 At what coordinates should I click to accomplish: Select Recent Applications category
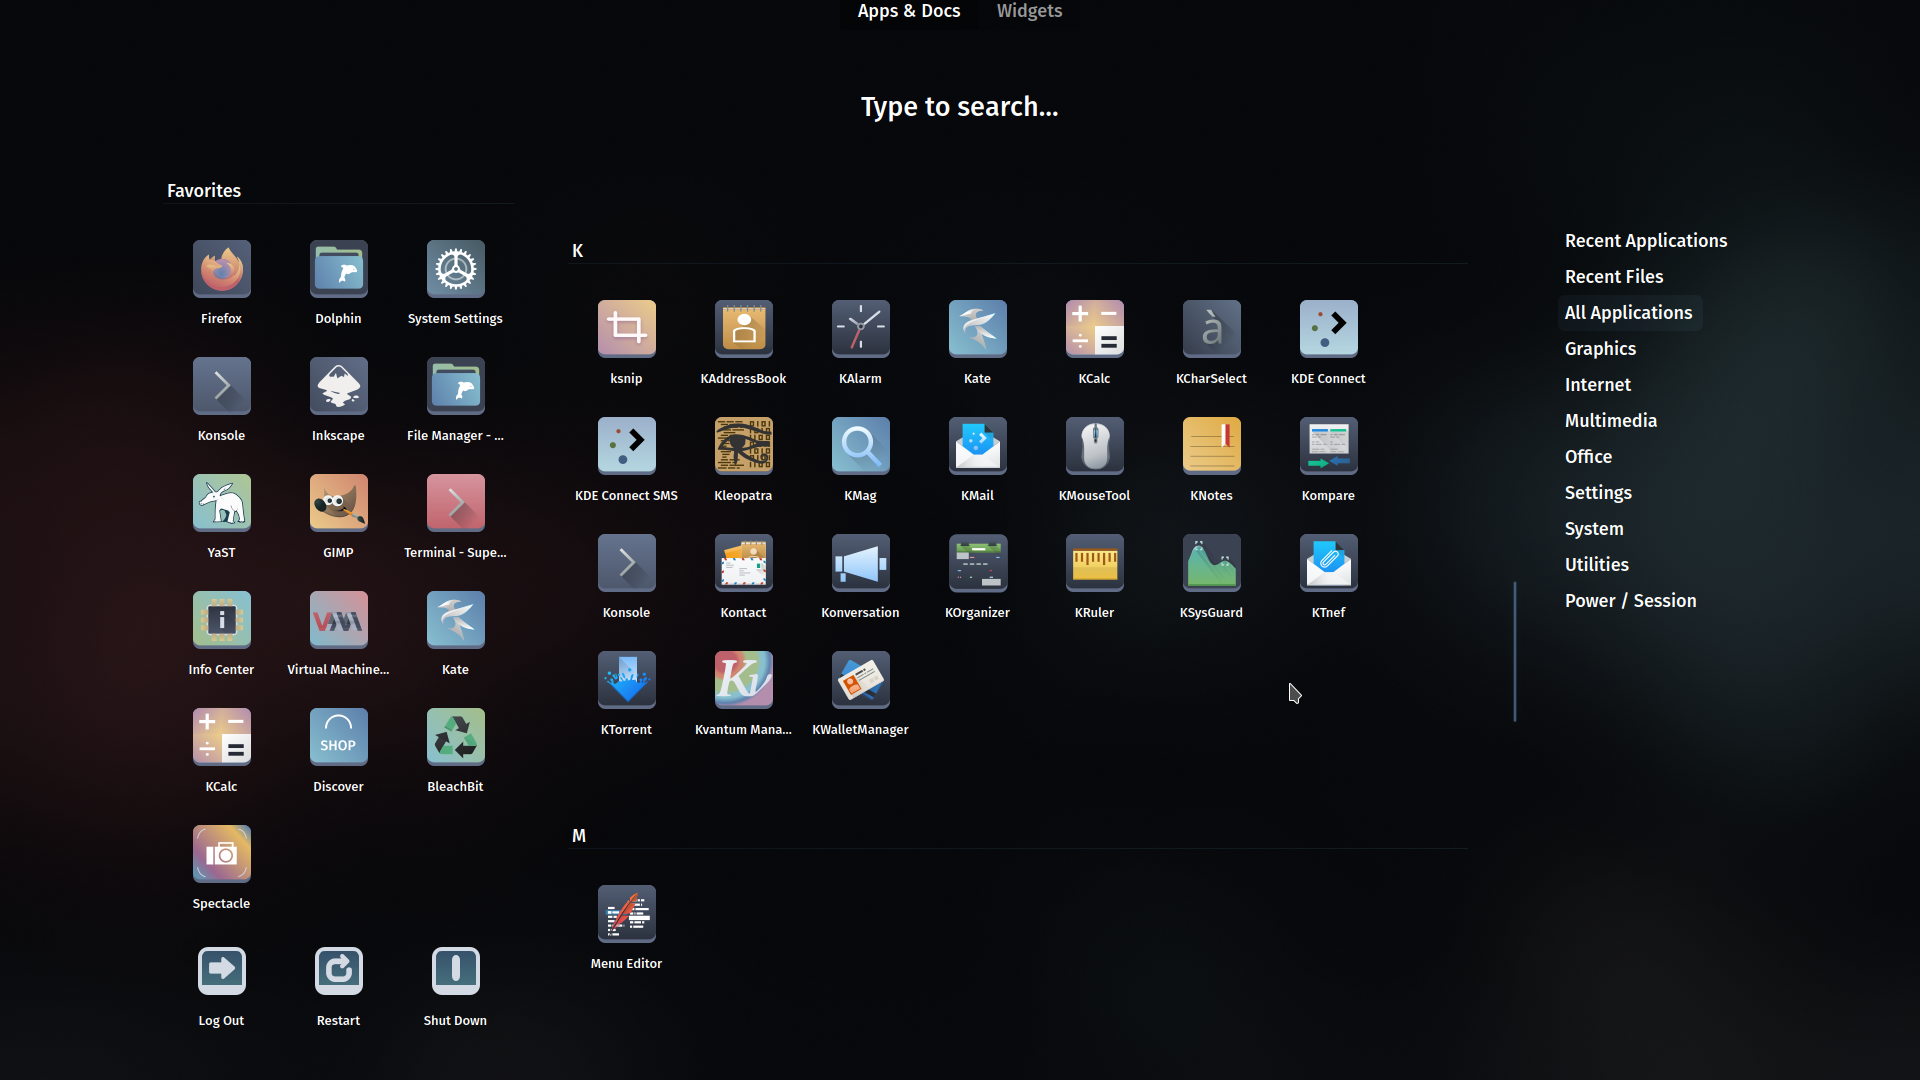tap(1646, 241)
